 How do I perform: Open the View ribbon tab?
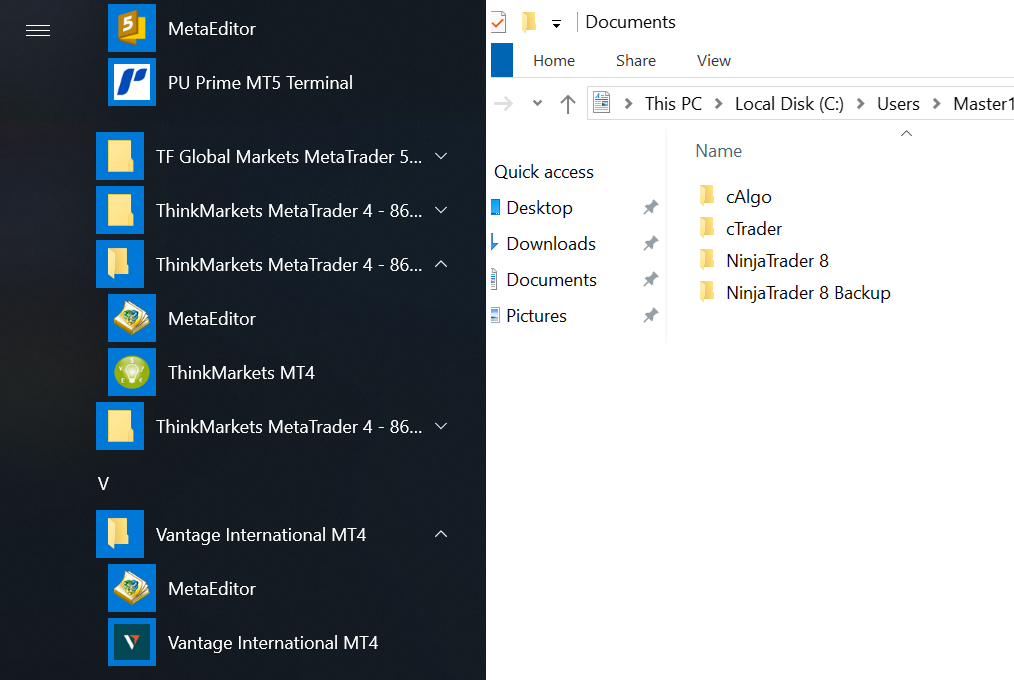714,61
